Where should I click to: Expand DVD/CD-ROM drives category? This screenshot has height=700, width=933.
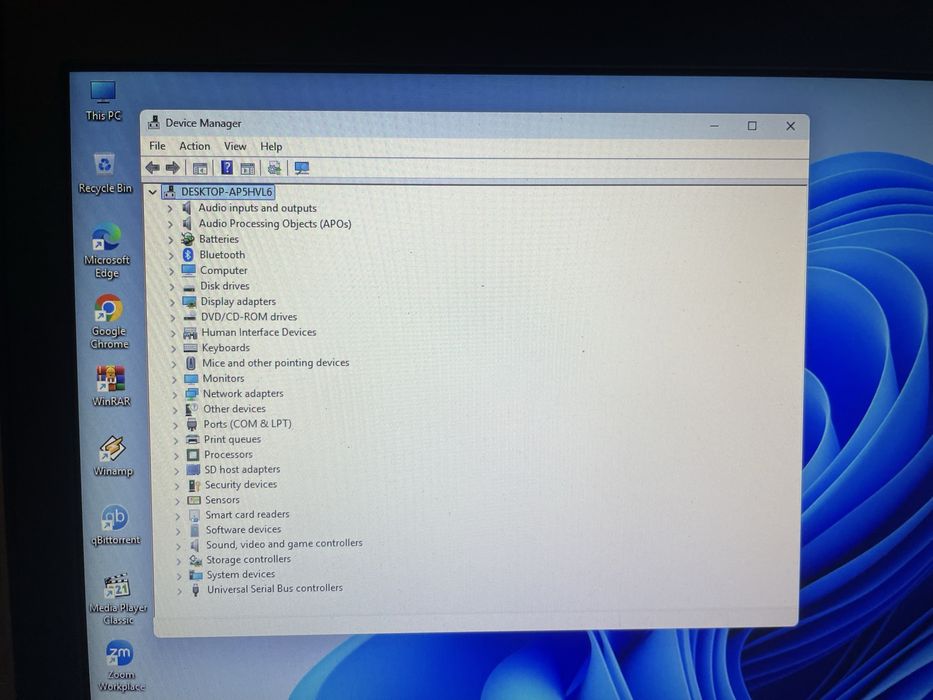pos(173,318)
